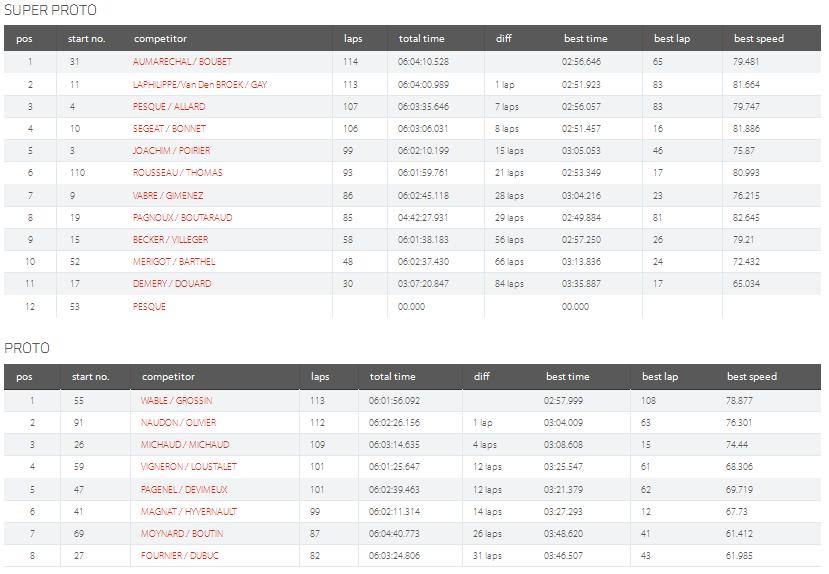This screenshot has height=574, width=829.
Task: Open JOACHIM / POIRIER team link
Action: click(x=171, y=151)
